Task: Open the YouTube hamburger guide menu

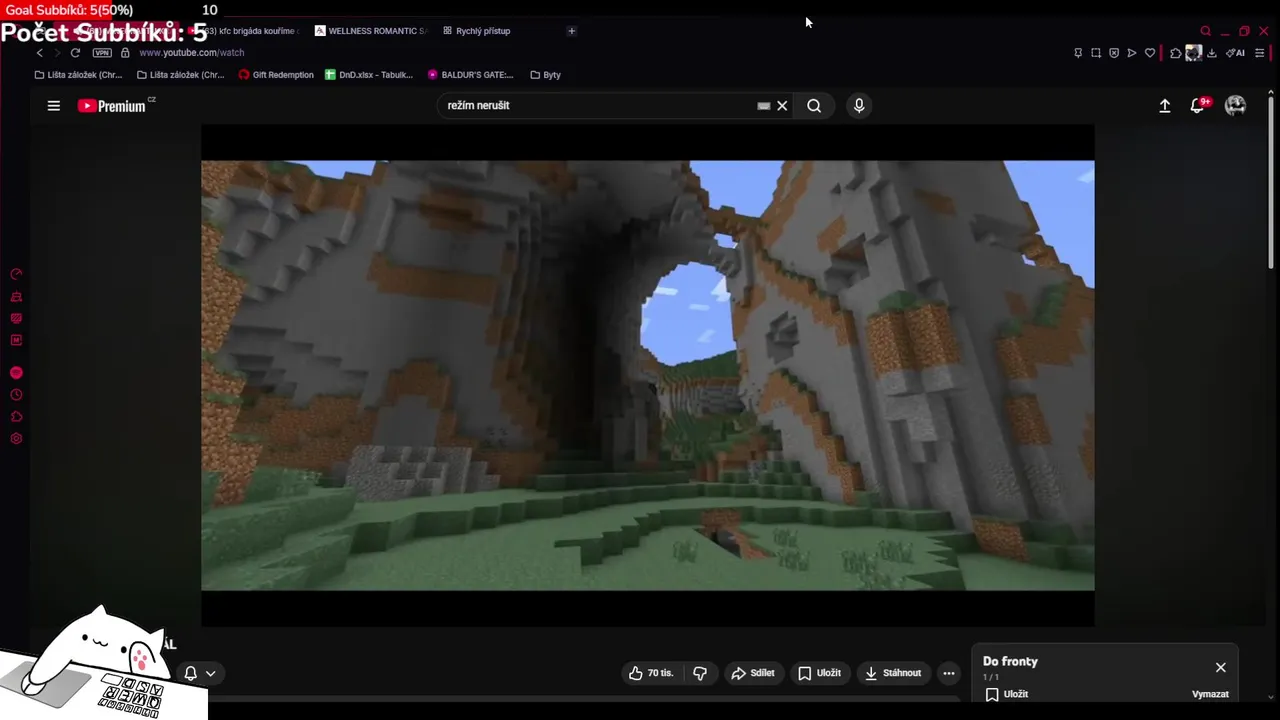Action: (x=54, y=106)
